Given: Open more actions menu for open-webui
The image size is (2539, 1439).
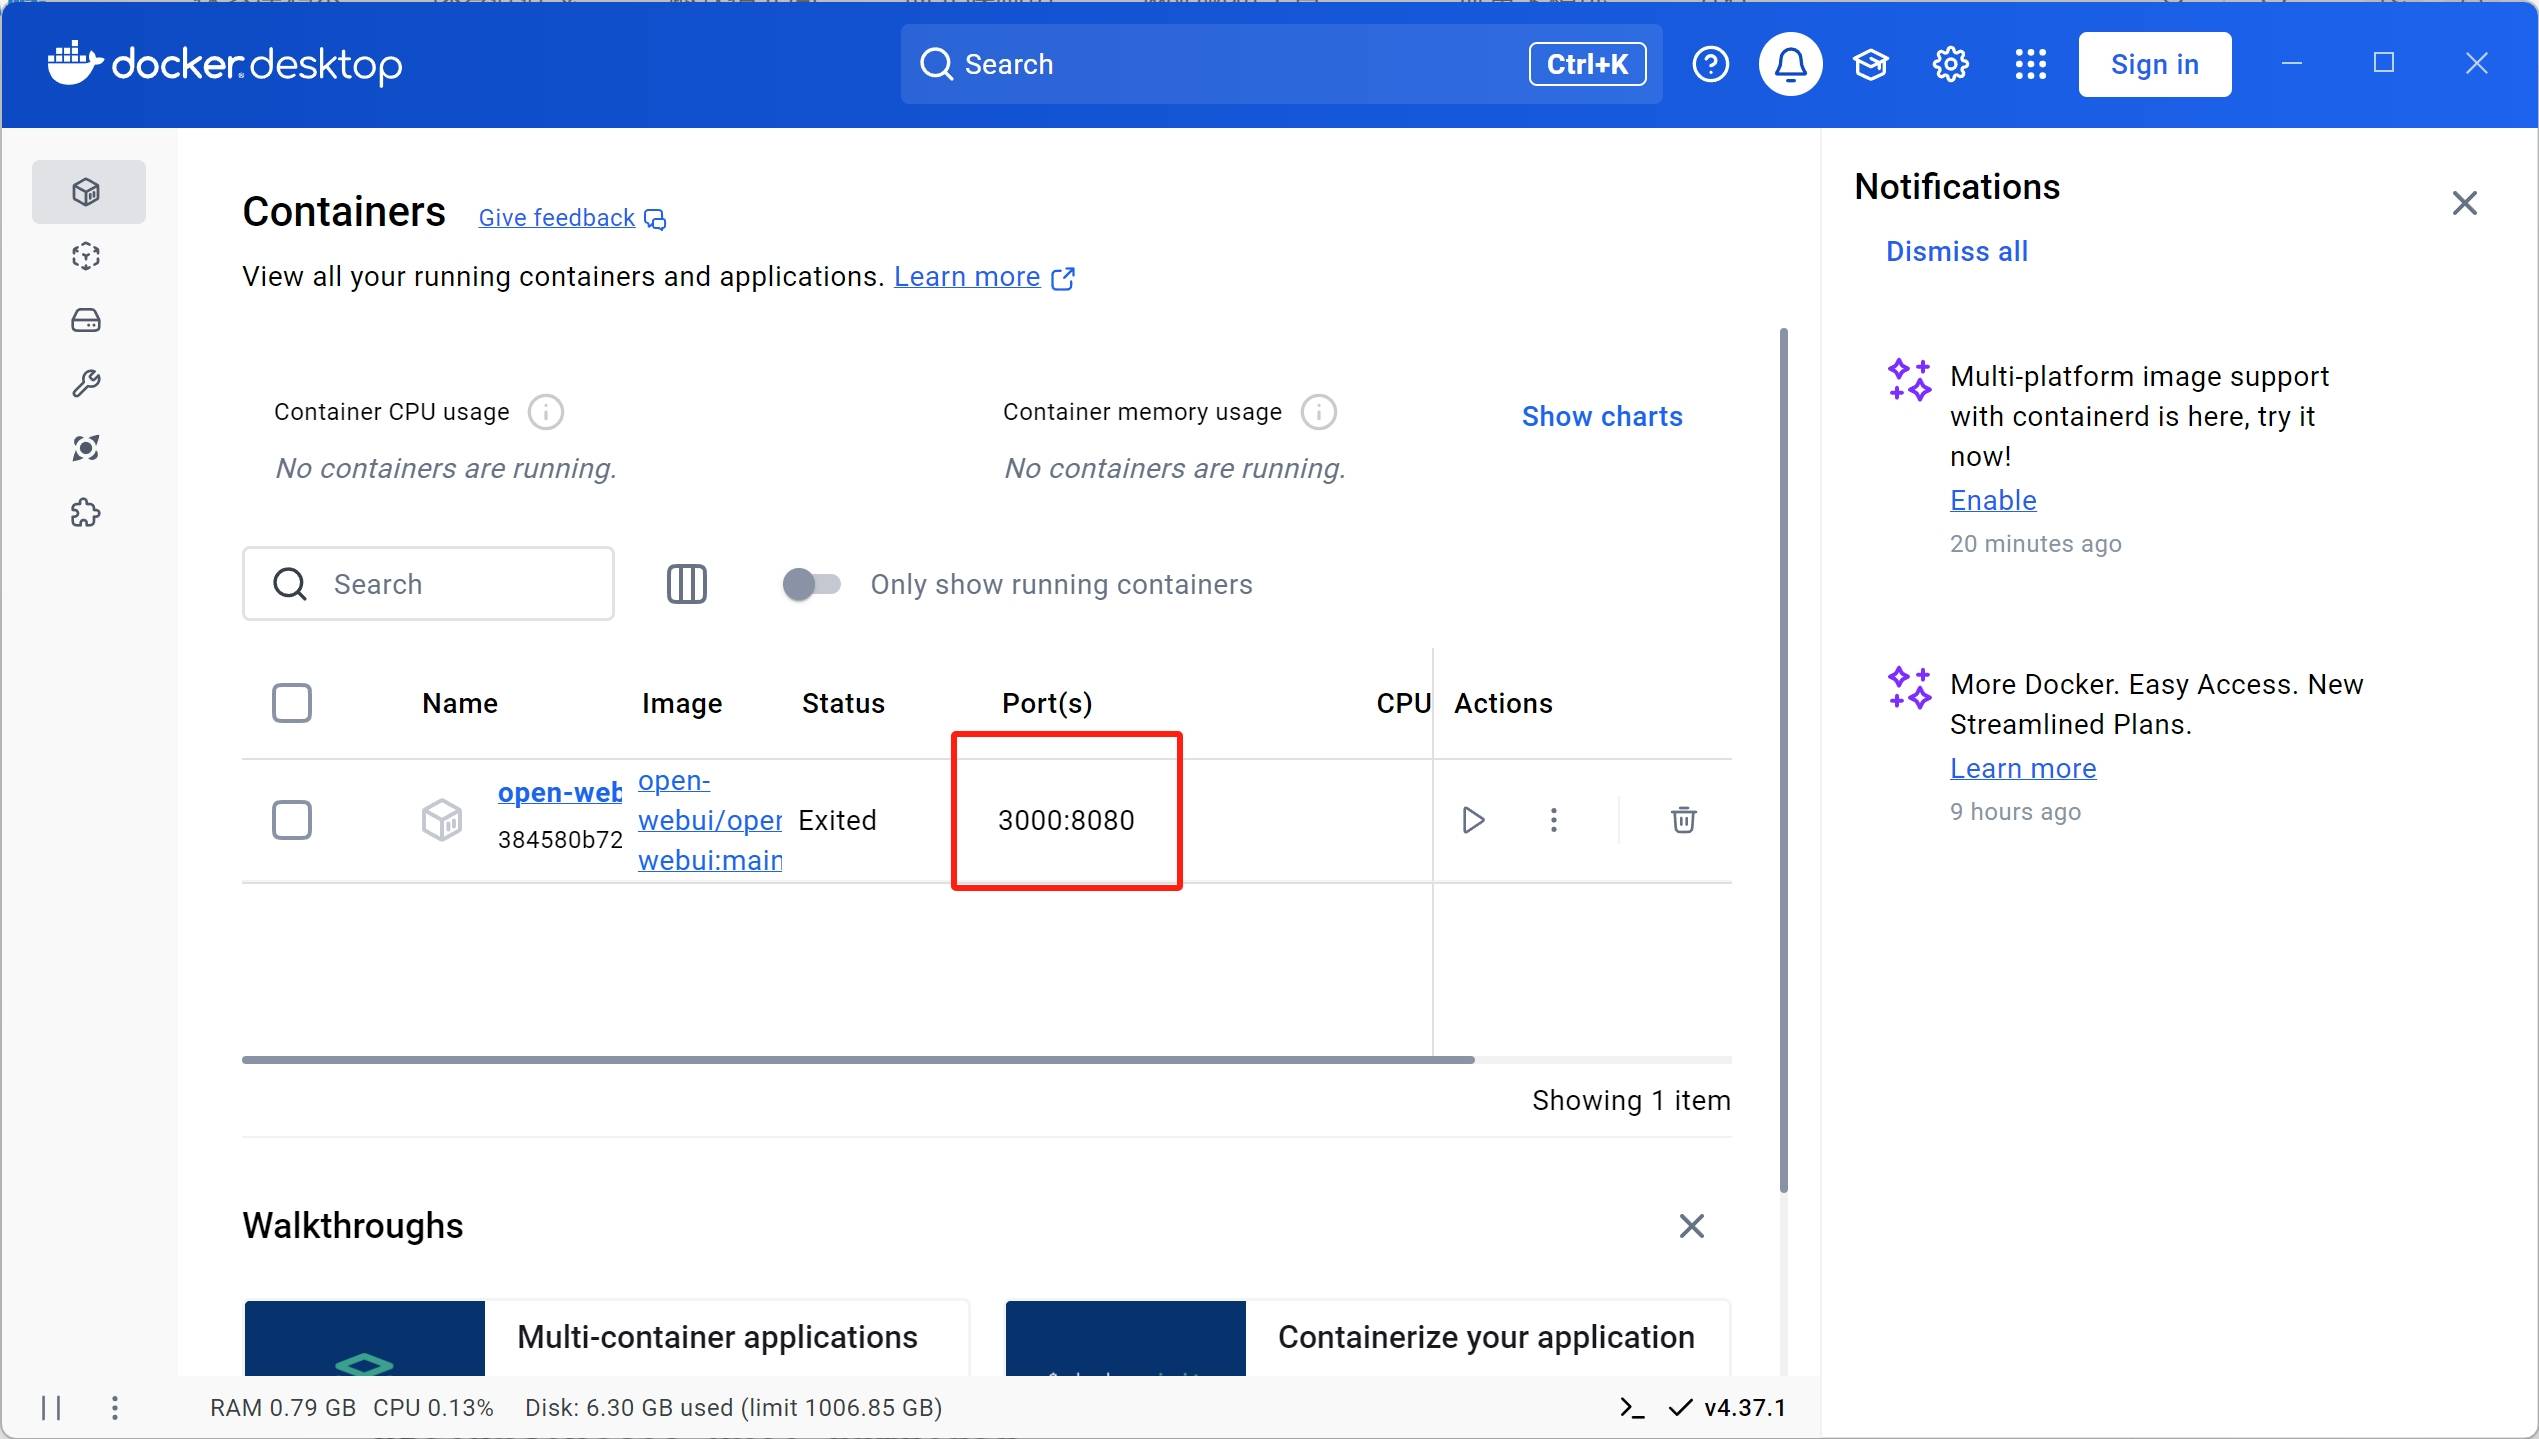Looking at the screenshot, I should coord(1553,820).
